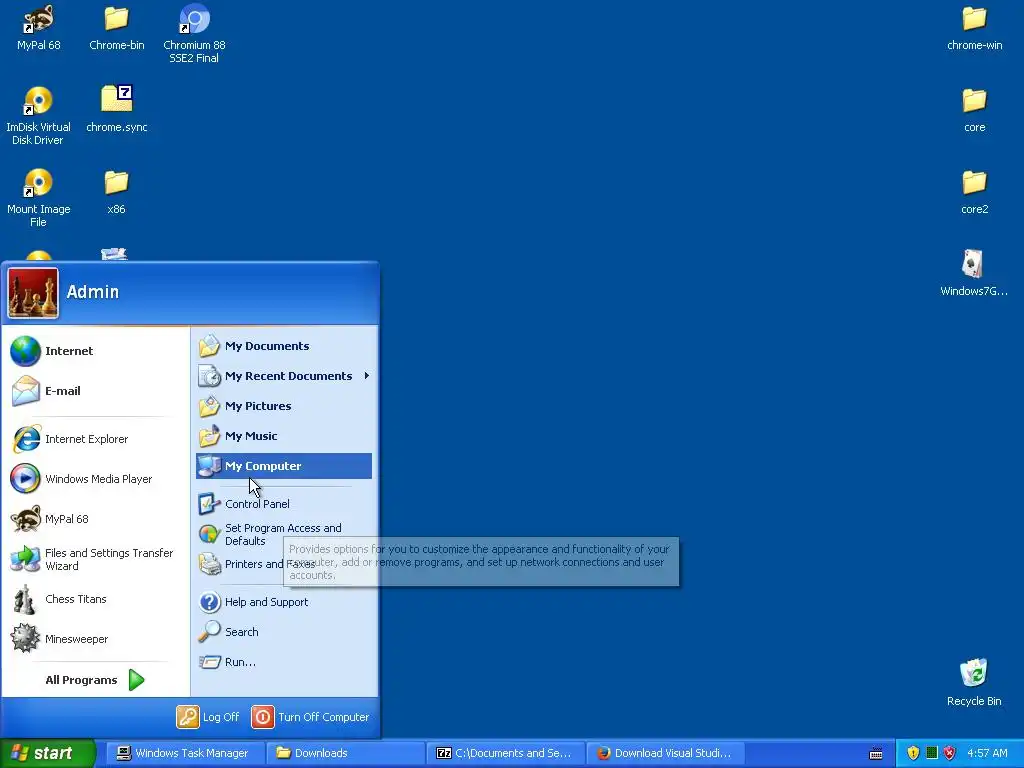The image size is (1024, 768).
Task: Click the Log Off button
Action: coord(208,717)
